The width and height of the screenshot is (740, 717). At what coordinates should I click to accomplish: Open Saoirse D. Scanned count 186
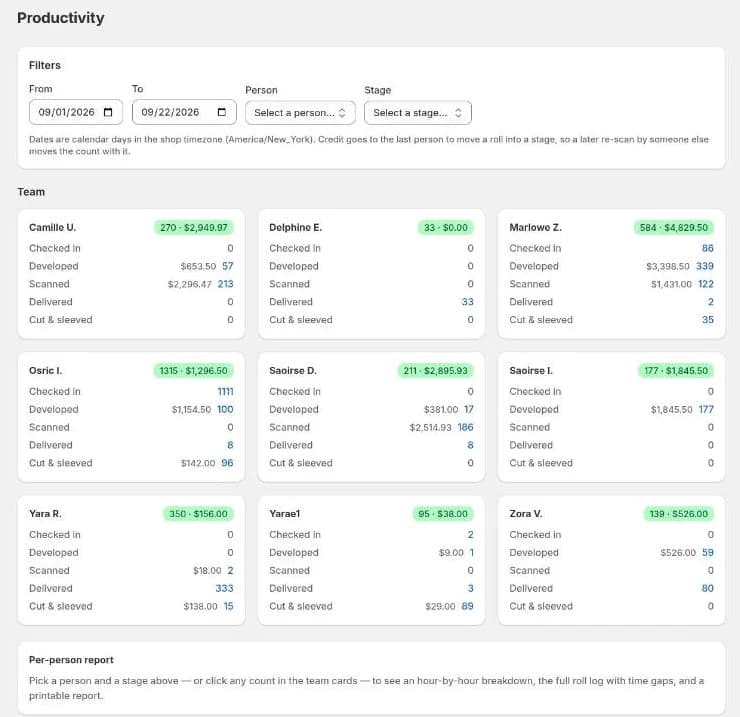465,428
